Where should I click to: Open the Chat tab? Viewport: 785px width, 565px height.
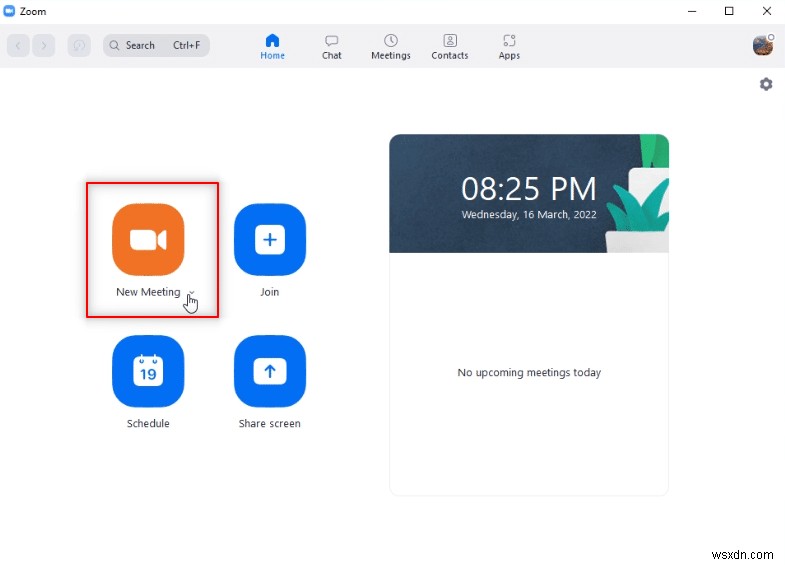pos(331,46)
